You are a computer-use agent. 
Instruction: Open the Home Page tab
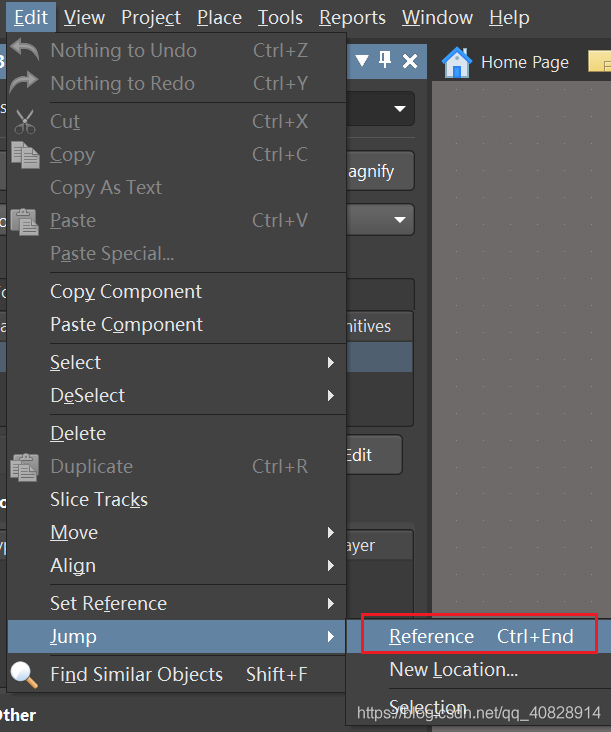click(506, 62)
